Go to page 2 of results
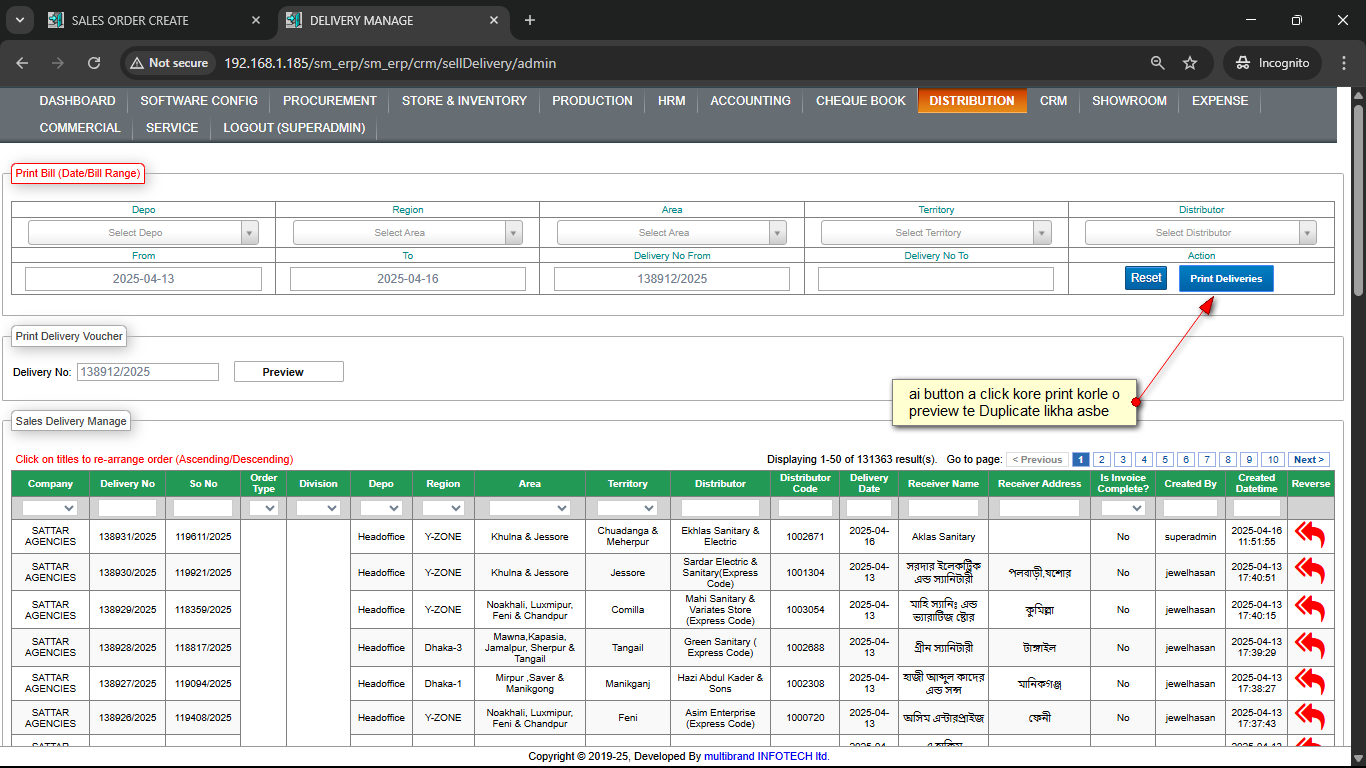This screenshot has height=768, width=1366. [x=1101, y=460]
